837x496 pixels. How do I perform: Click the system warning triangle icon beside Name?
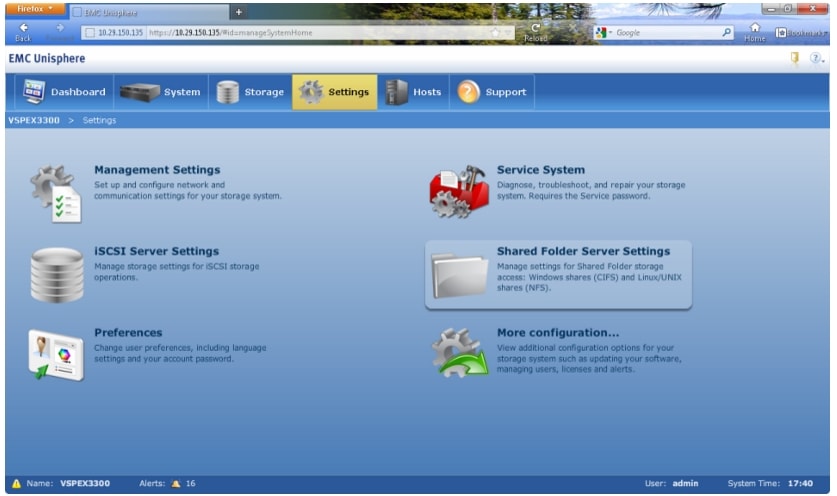coord(17,484)
